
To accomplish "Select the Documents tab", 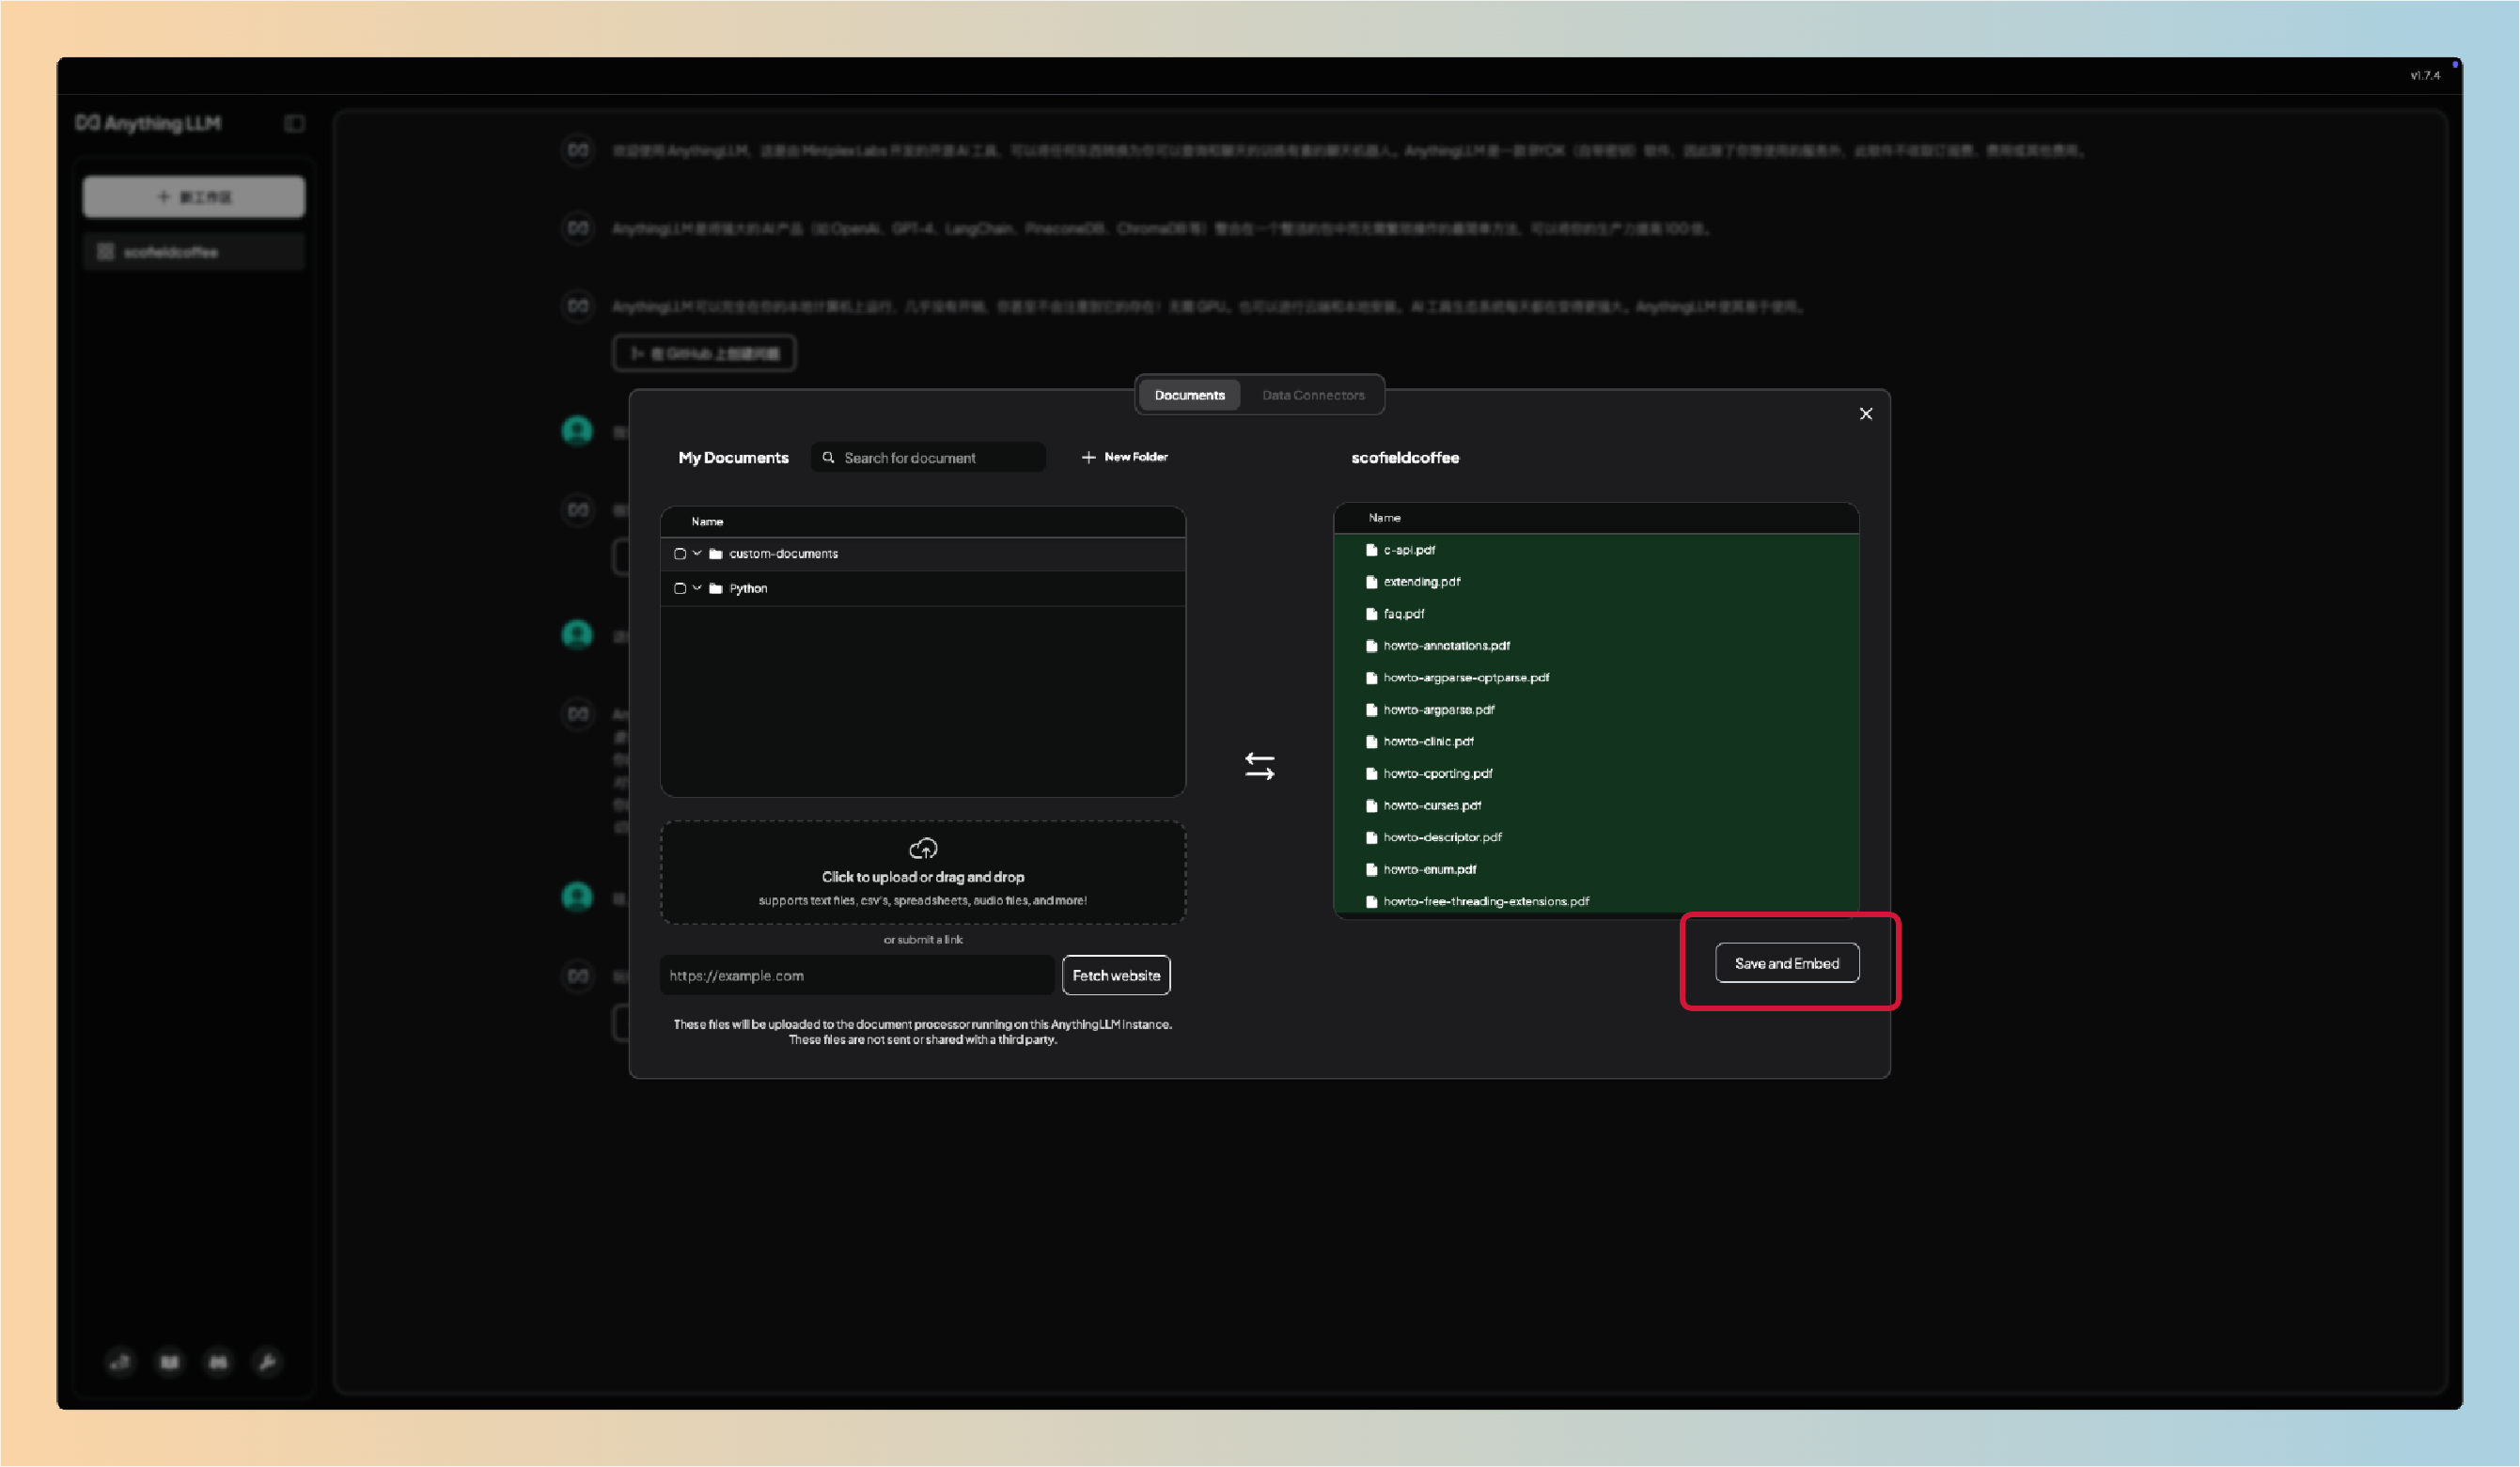I will click(x=1189, y=395).
